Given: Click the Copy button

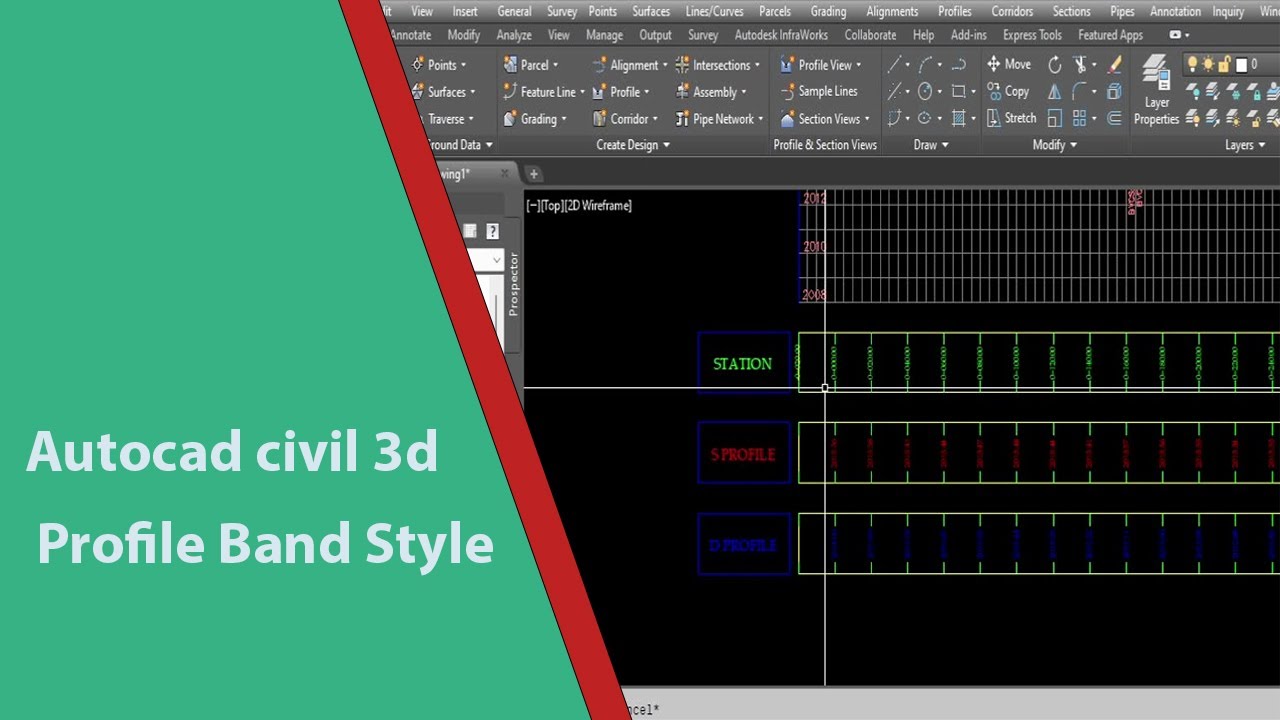Looking at the screenshot, I should coord(1007,91).
